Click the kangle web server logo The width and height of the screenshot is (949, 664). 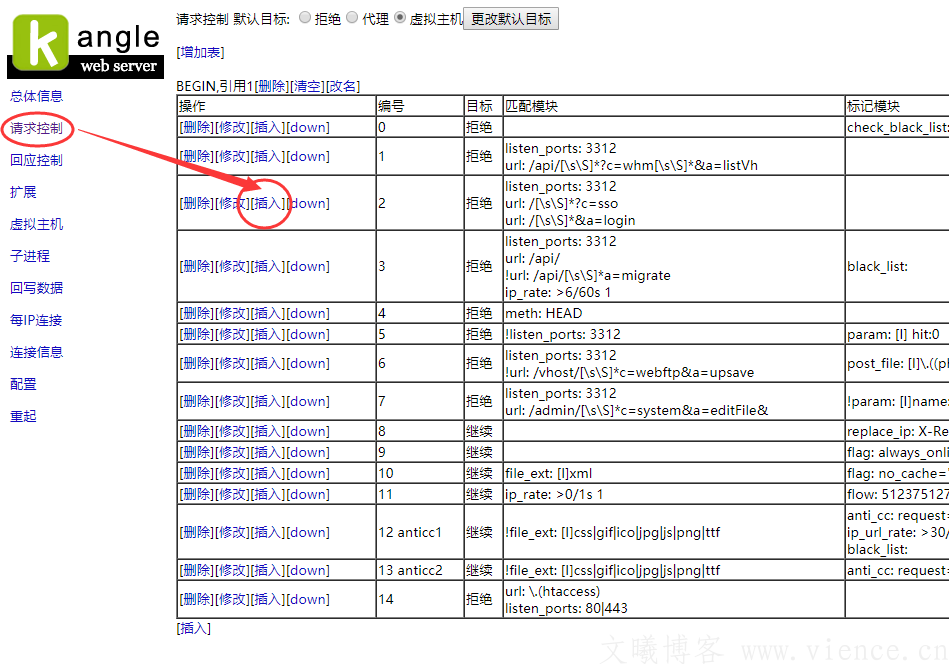click(x=85, y=40)
